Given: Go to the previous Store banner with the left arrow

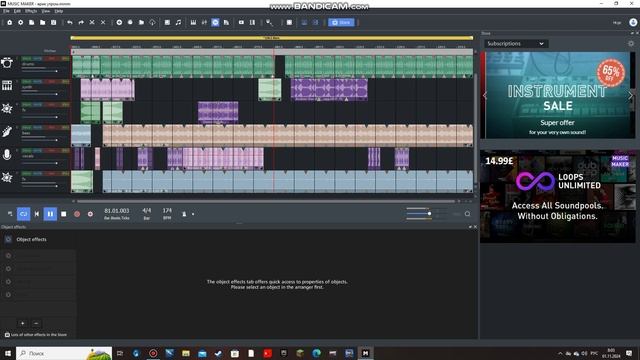Looking at the screenshot, I should tap(485, 96).
